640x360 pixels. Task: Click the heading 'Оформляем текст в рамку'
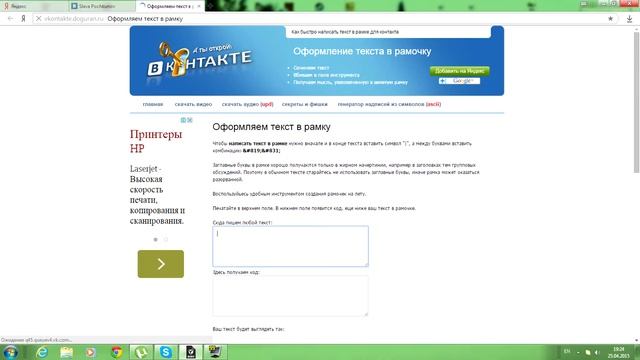[271, 127]
